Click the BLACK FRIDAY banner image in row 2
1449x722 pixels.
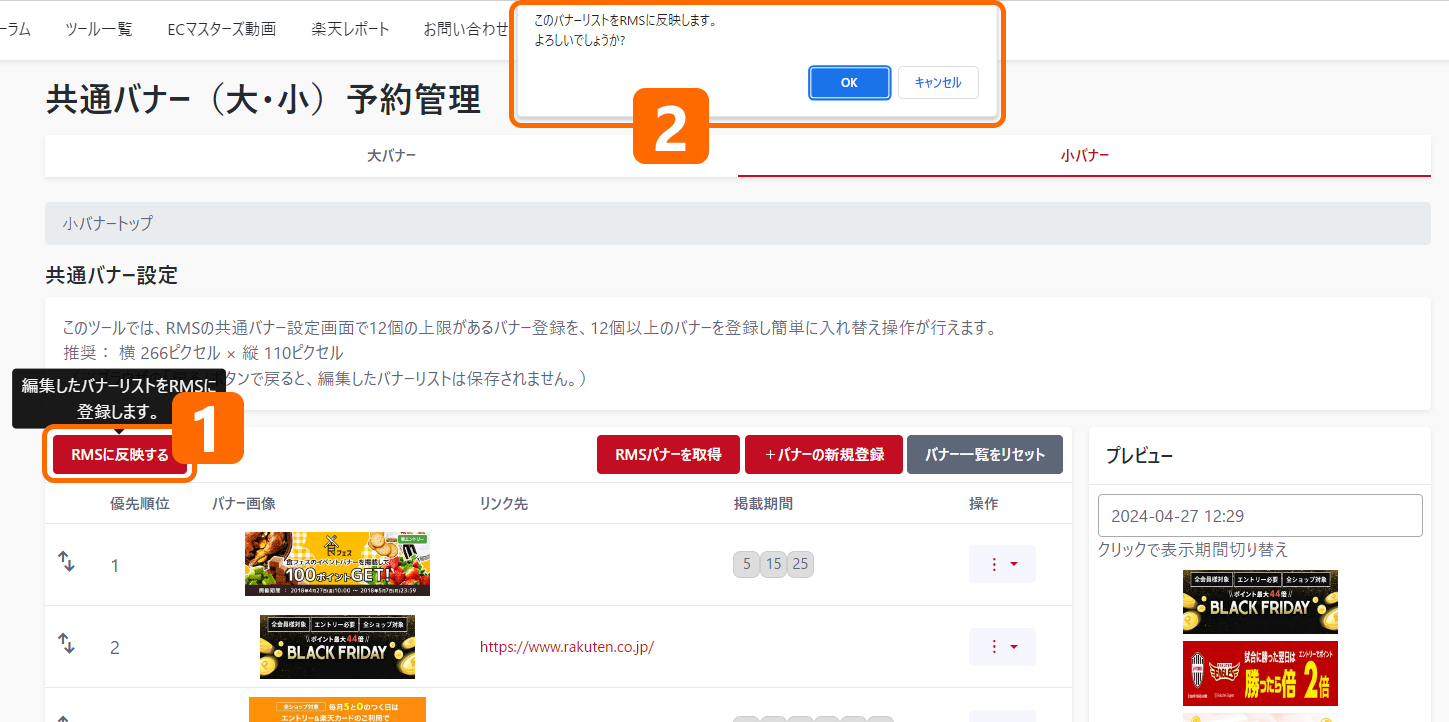[x=337, y=647]
